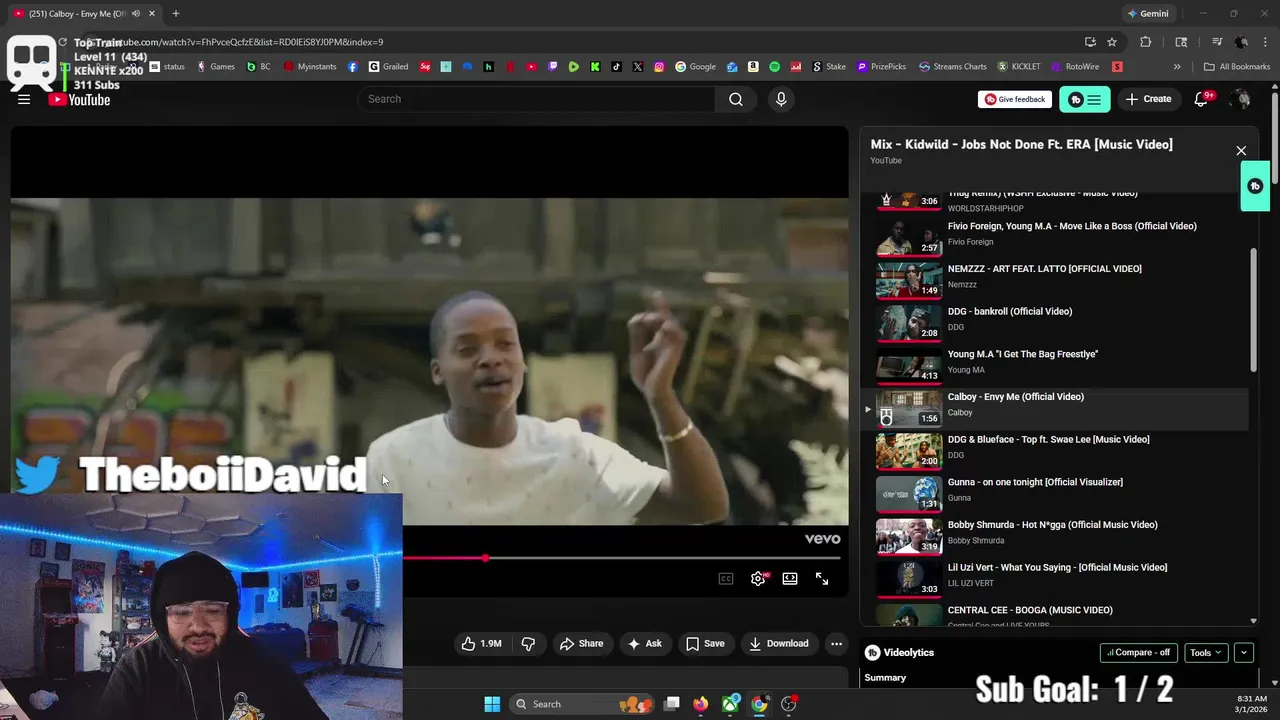Click the Ask button
This screenshot has width=1280, height=720.
point(644,643)
